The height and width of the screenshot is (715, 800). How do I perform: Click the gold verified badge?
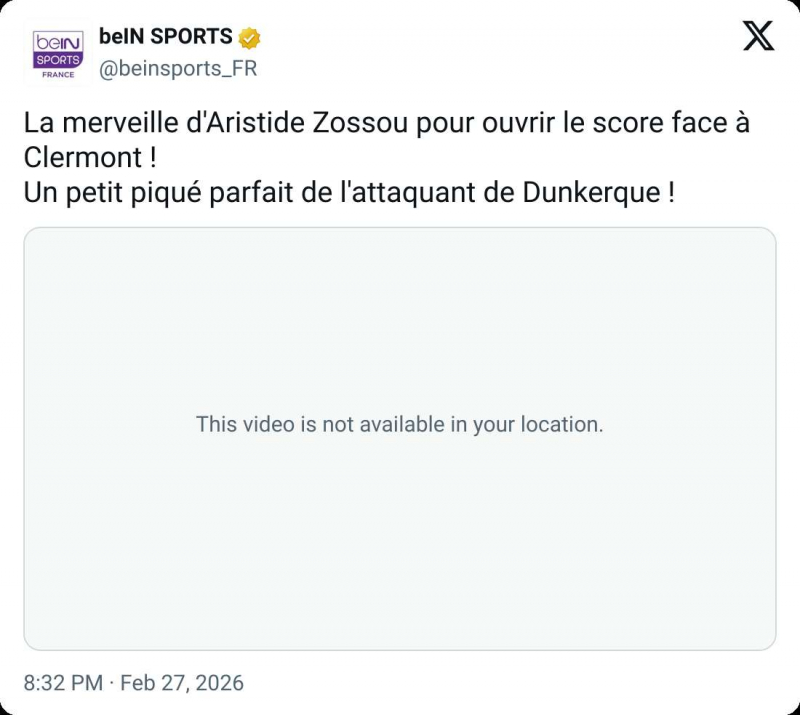[x=250, y=38]
